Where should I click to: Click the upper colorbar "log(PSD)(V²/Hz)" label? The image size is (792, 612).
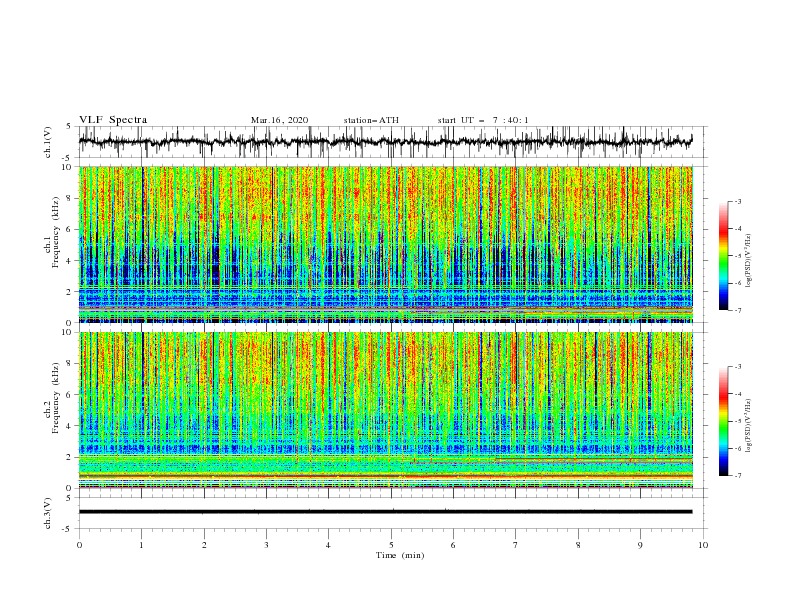[749, 261]
